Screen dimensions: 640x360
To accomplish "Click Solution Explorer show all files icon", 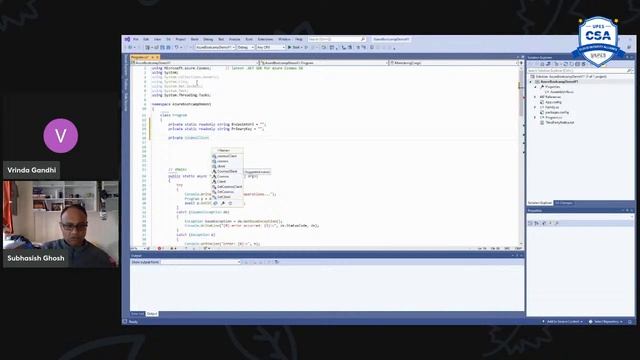I will pyautogui.click(x=584, y=64).
